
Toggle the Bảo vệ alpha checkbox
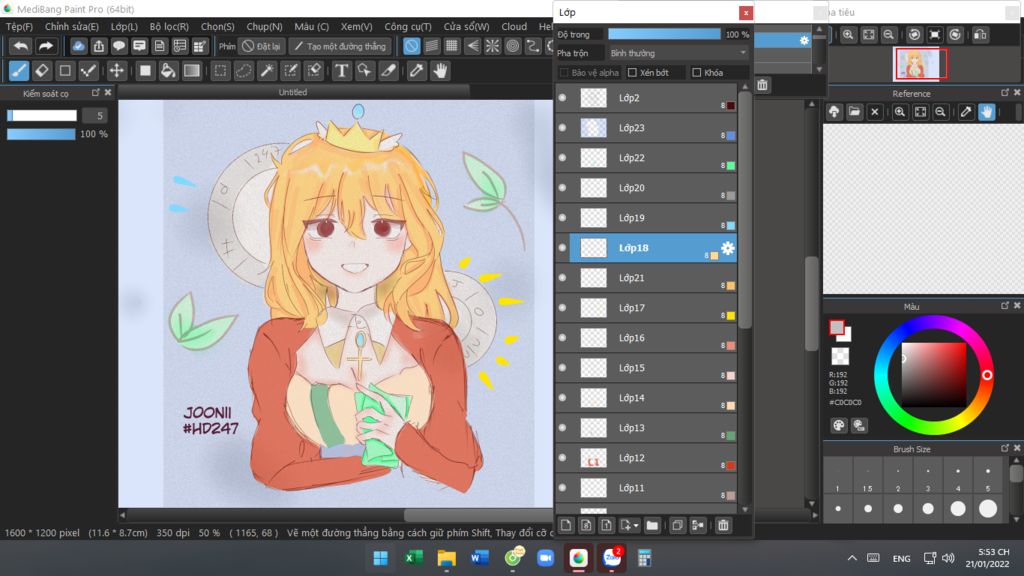[564, 72]
